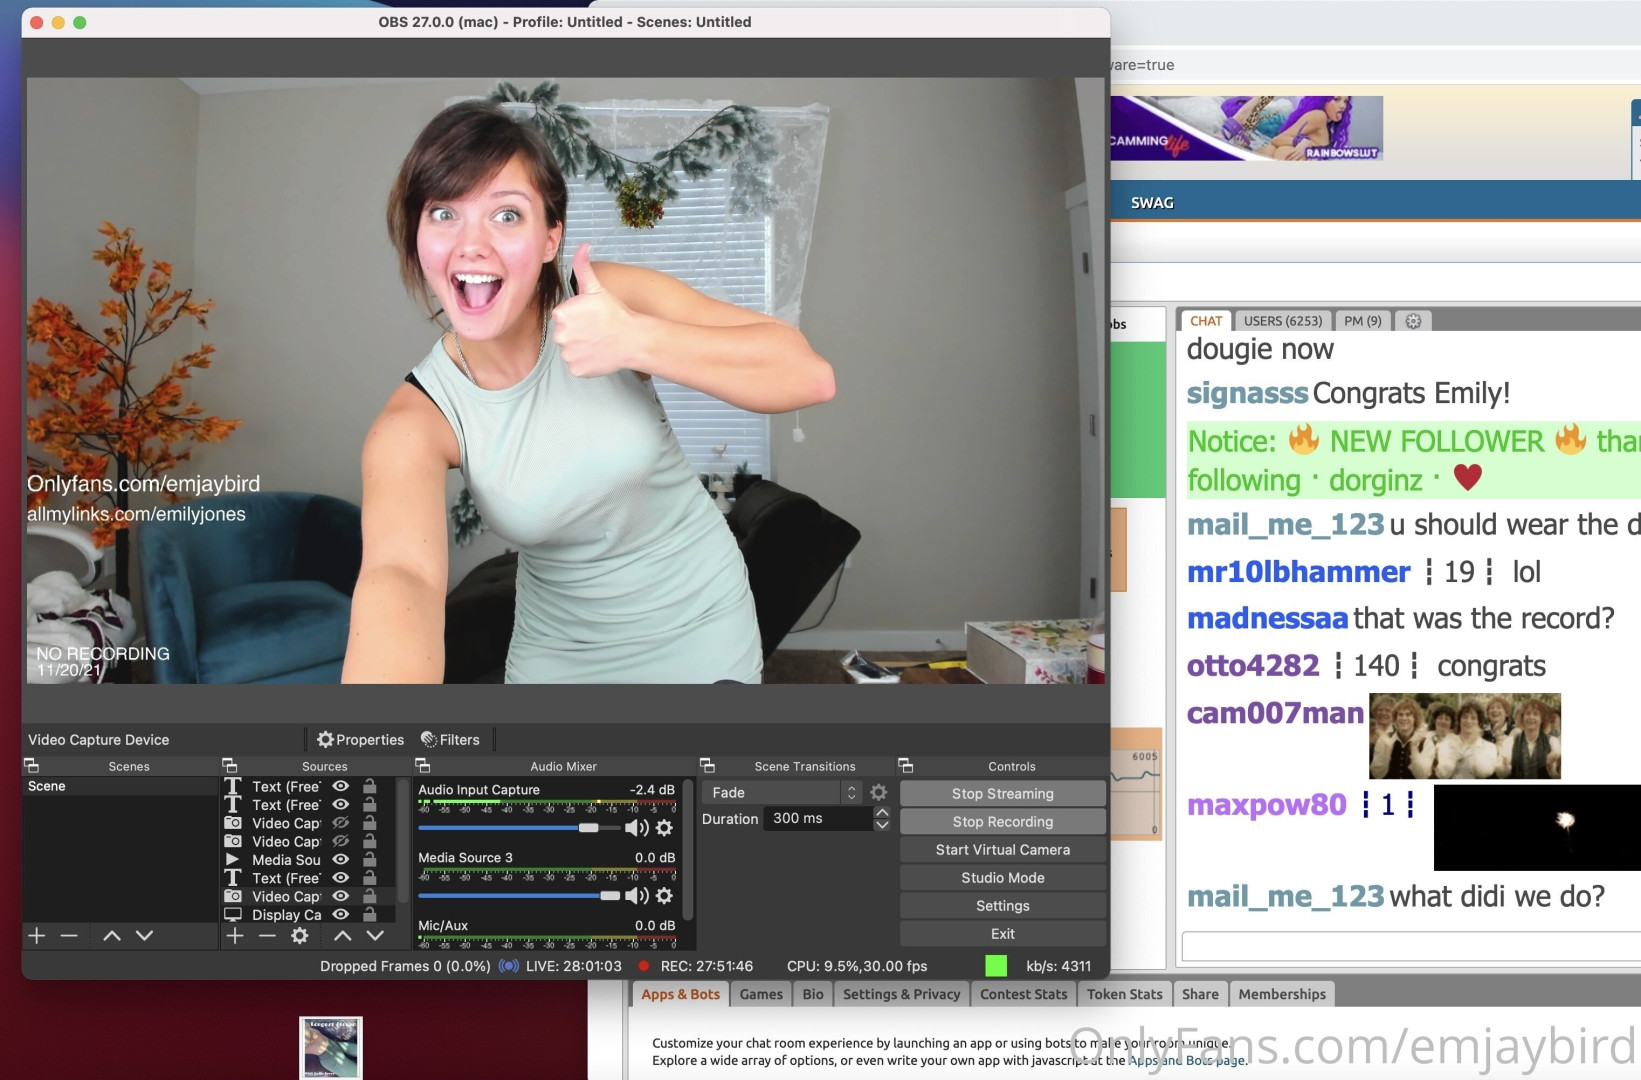
Task: Open the Fade transition dropdown
Action: click(782, 793)
